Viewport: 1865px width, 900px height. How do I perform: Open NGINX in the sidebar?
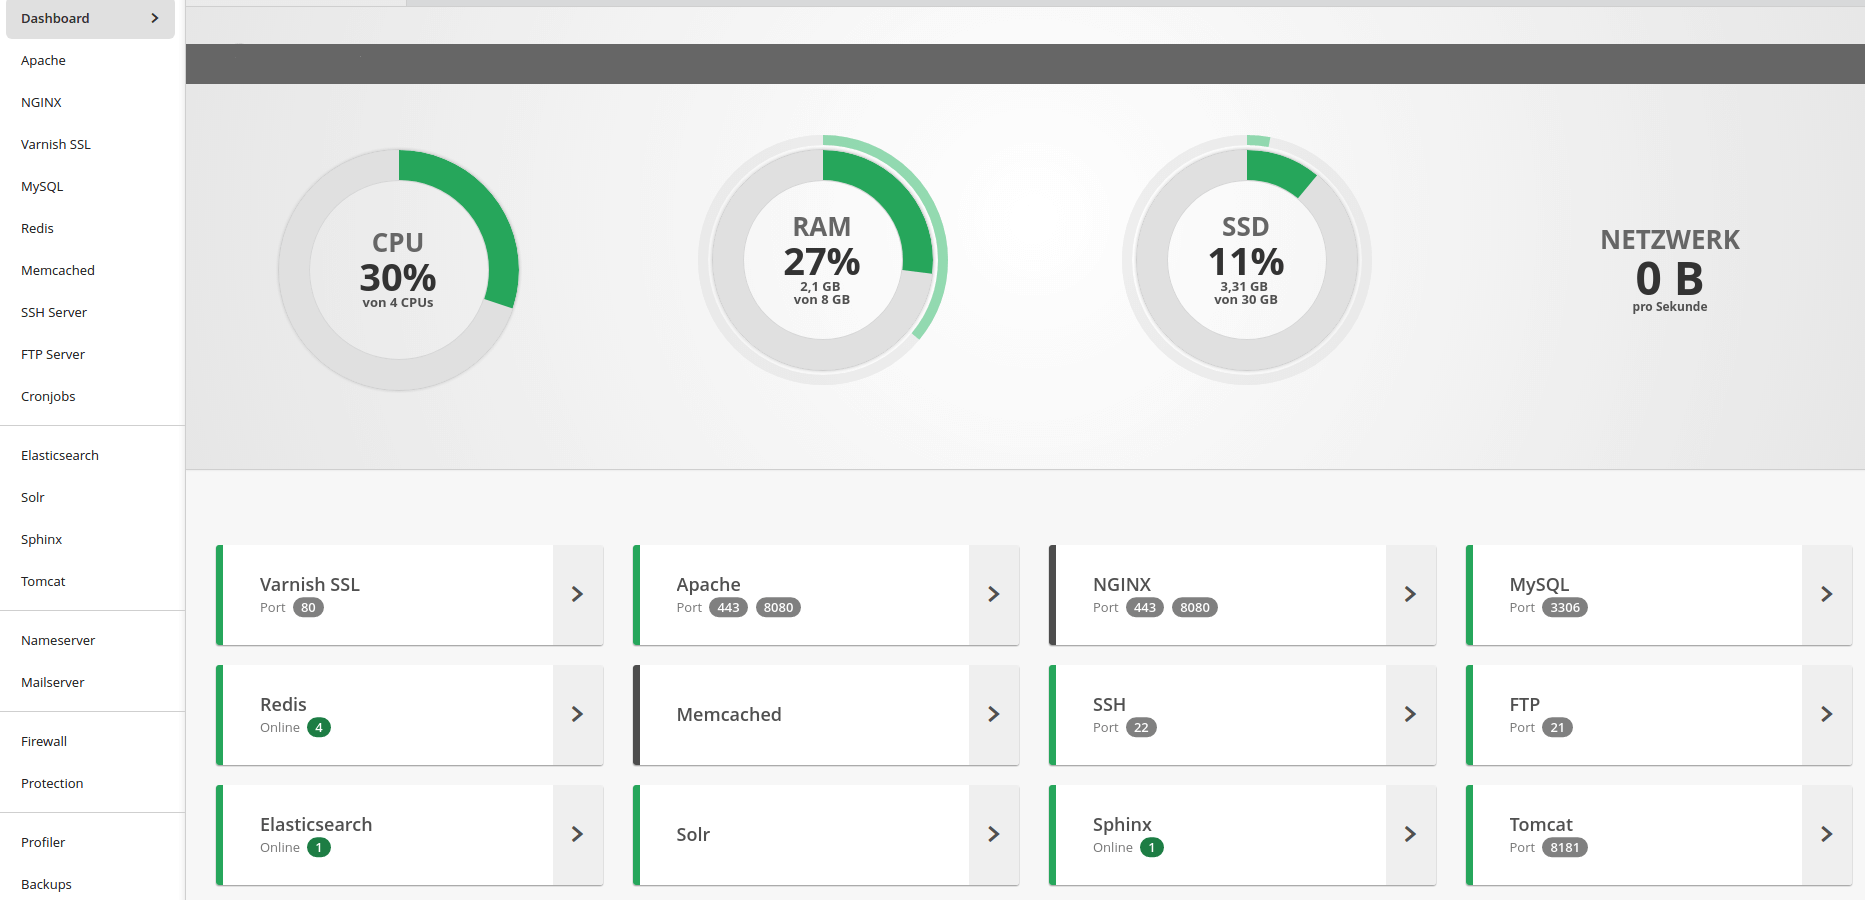click(41, 102)
